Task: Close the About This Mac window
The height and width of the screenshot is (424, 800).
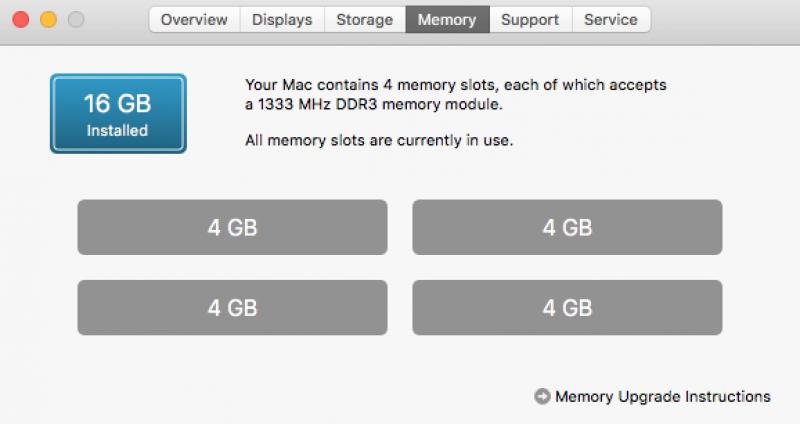Action: coord(20,19)
